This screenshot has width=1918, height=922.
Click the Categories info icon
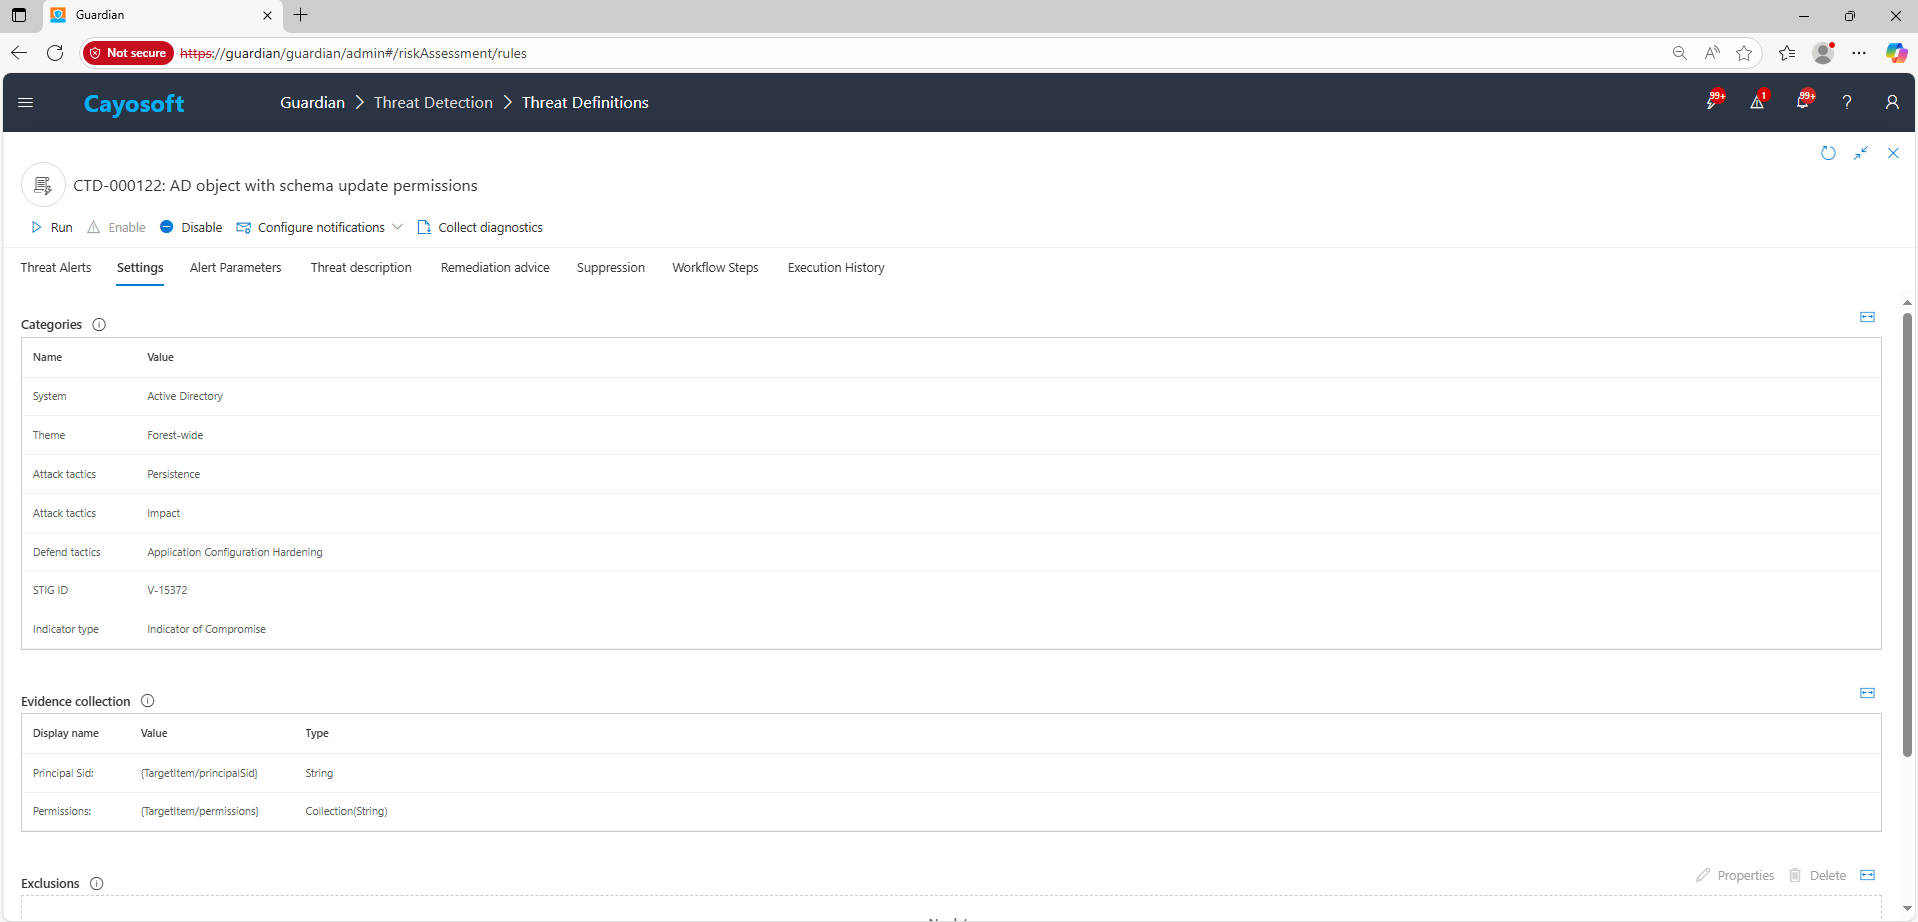99,325
